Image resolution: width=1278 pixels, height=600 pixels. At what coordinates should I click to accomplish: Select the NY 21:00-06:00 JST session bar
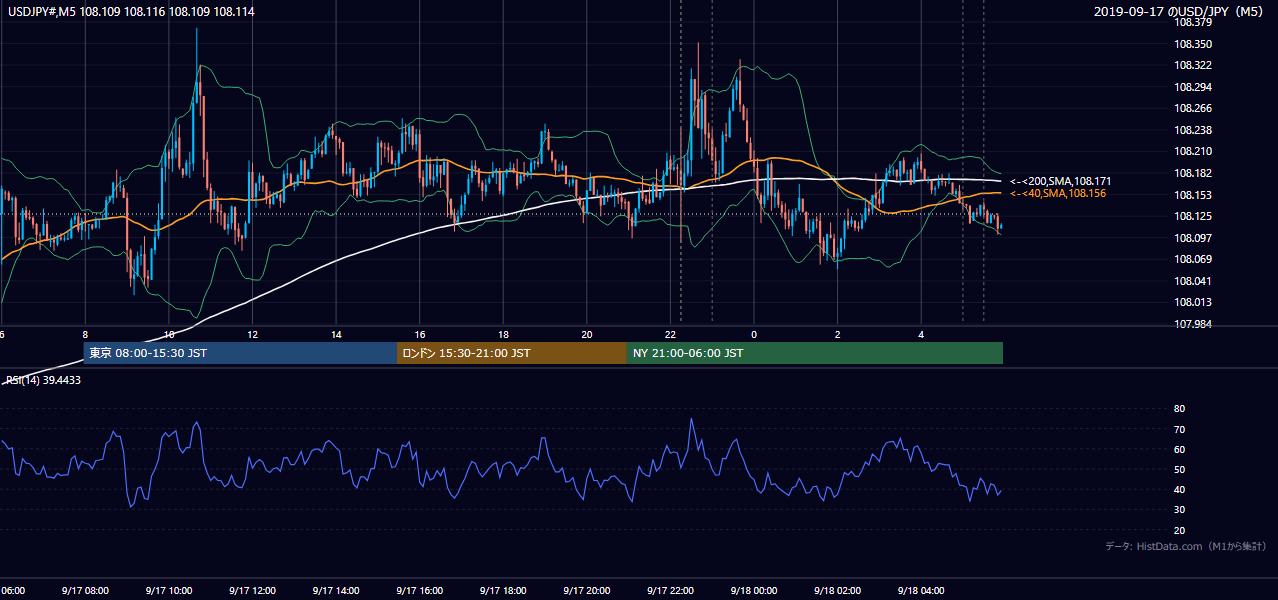[x=815, y=353]
